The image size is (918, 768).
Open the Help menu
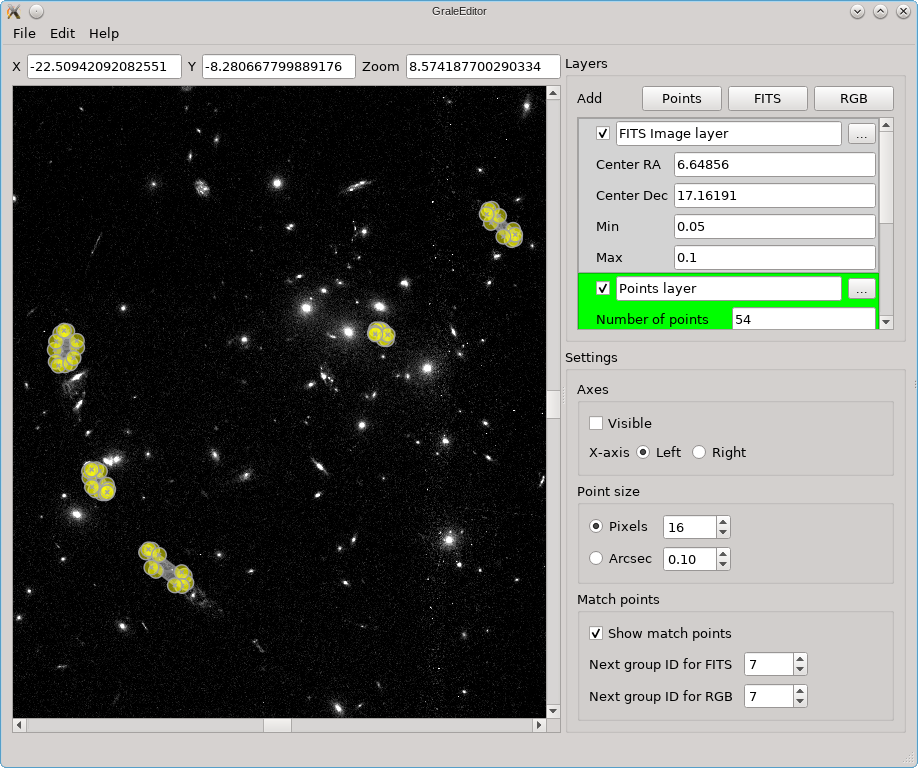pyautogui.click(x=104, y=33)
